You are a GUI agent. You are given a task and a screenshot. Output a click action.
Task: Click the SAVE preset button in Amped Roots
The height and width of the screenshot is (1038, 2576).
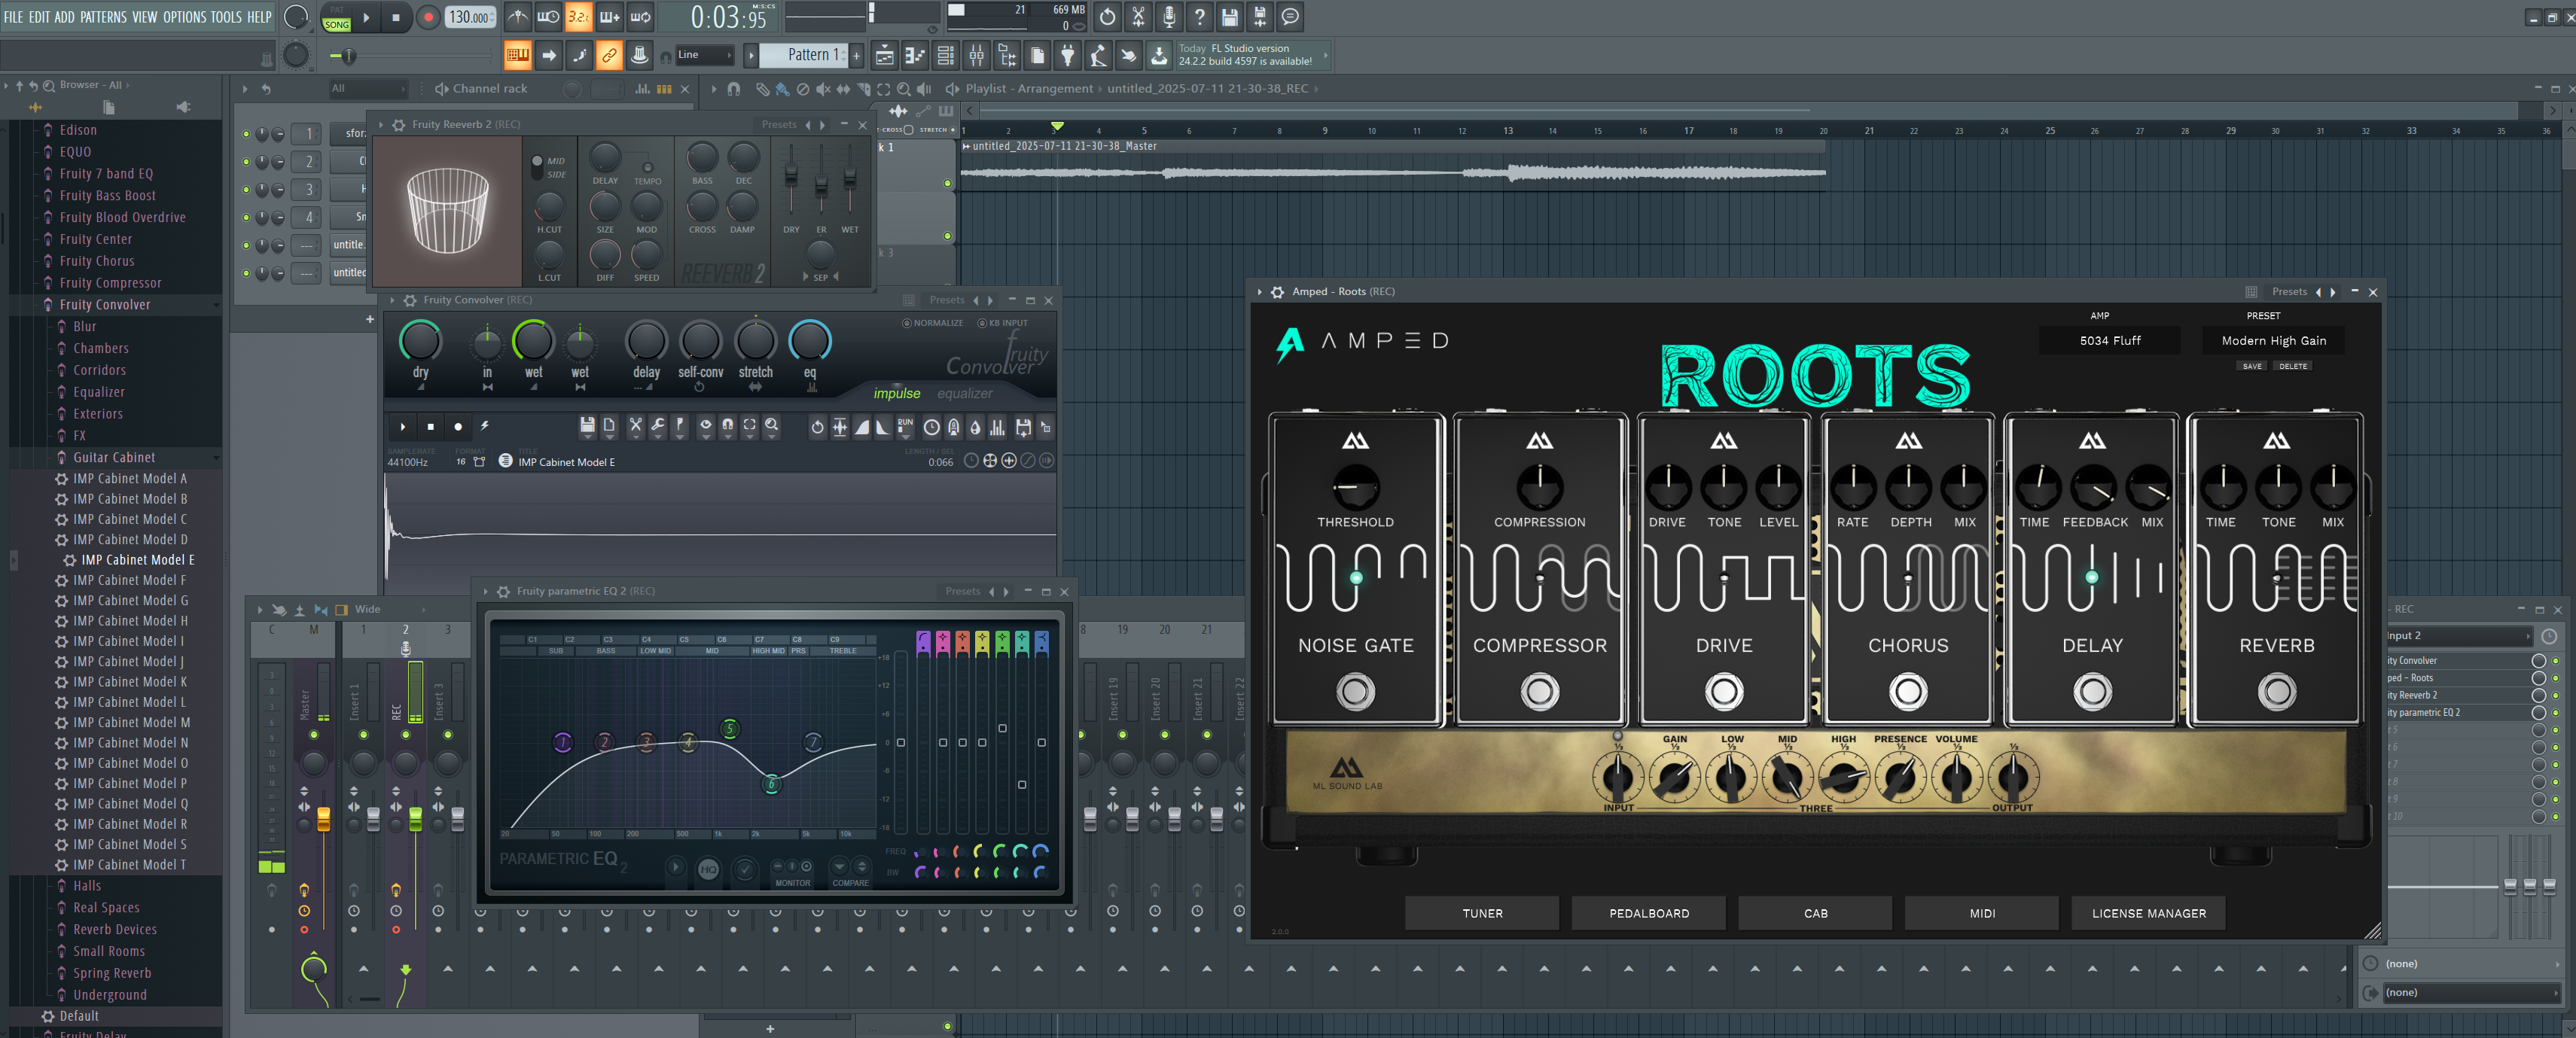(x=2252, y=366)
